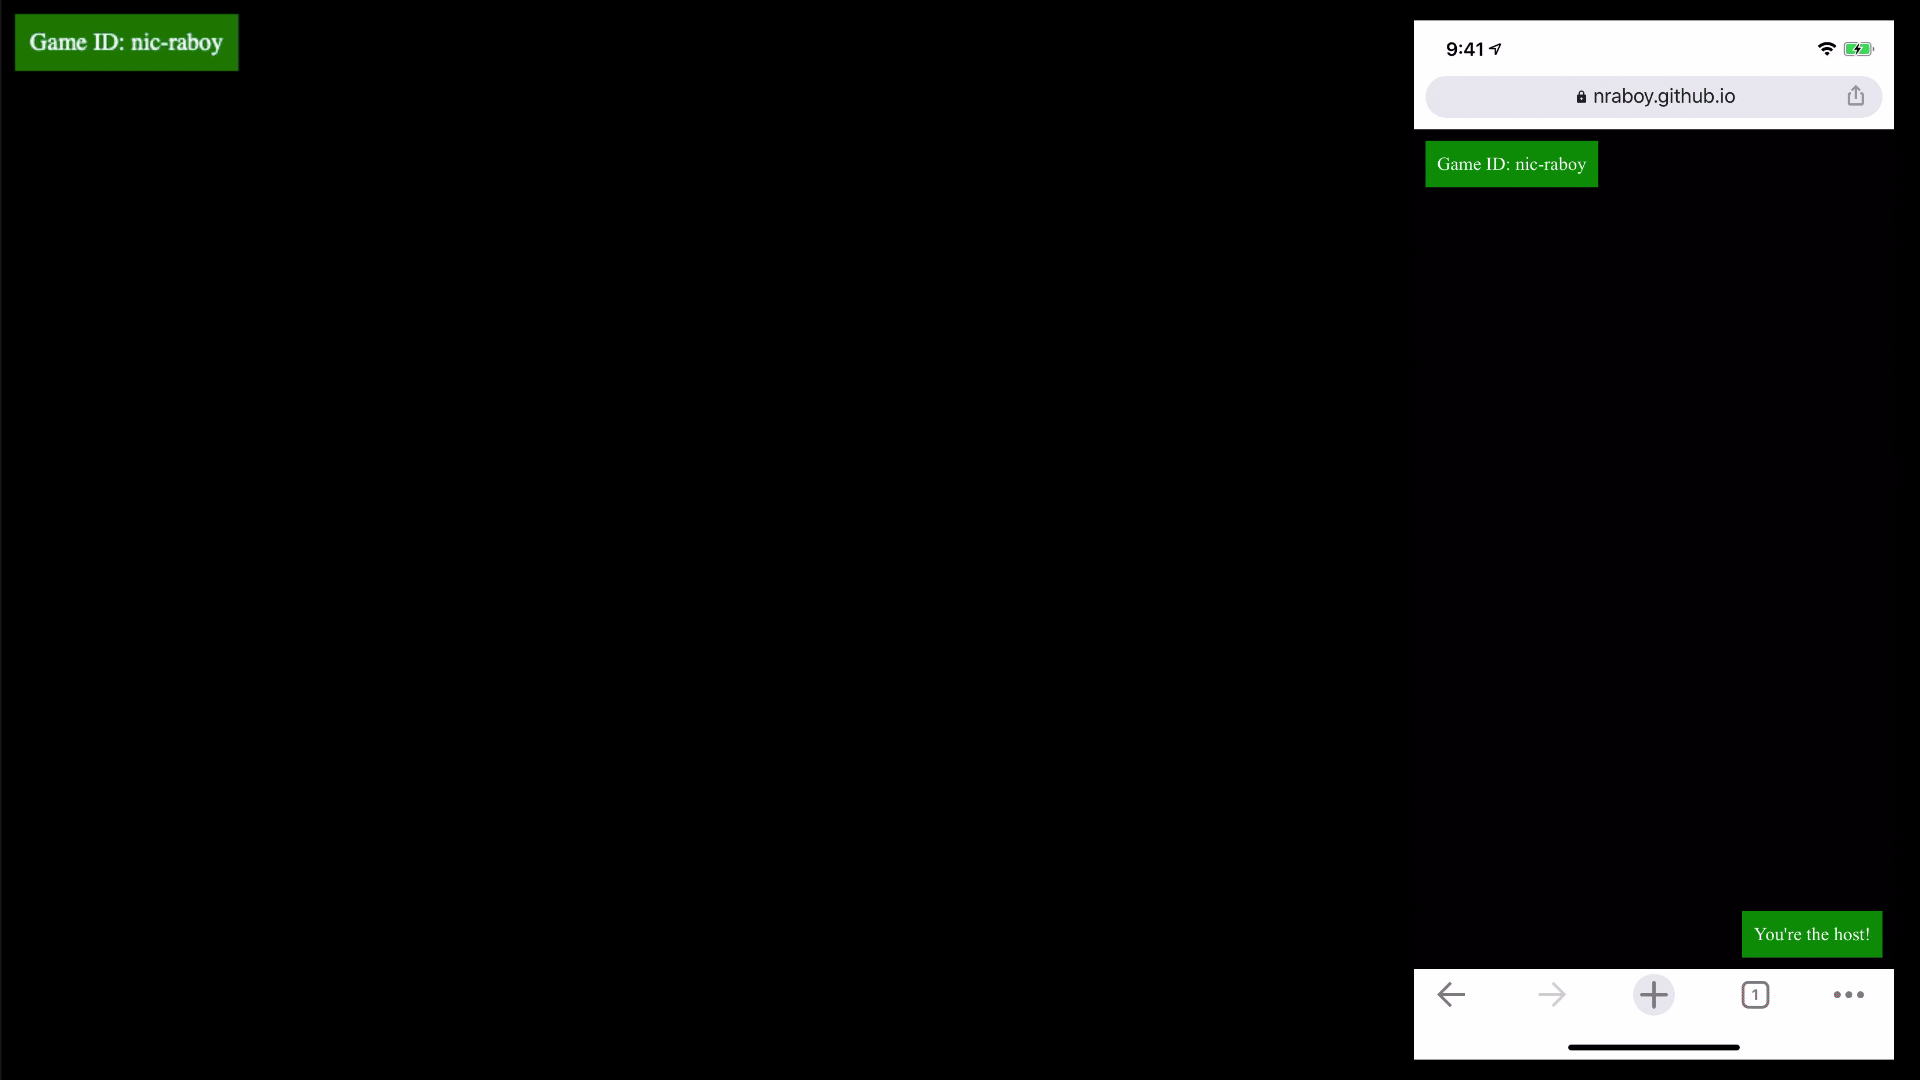Viewport: 1920px width, 1080px height.
Task: Tap the new tab plus icon
Action: [1652, 993]
